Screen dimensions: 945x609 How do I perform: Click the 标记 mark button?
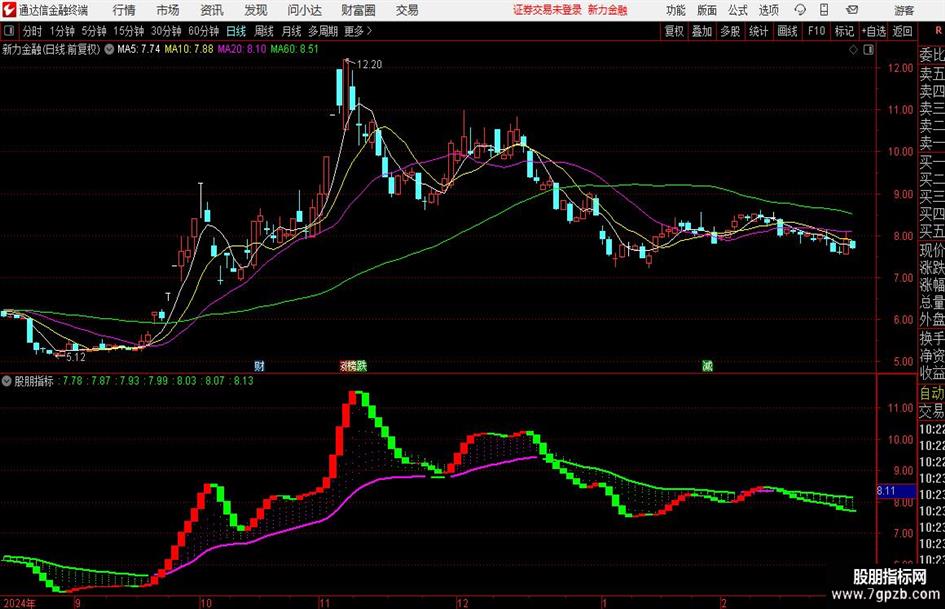(x=844, y=31)
